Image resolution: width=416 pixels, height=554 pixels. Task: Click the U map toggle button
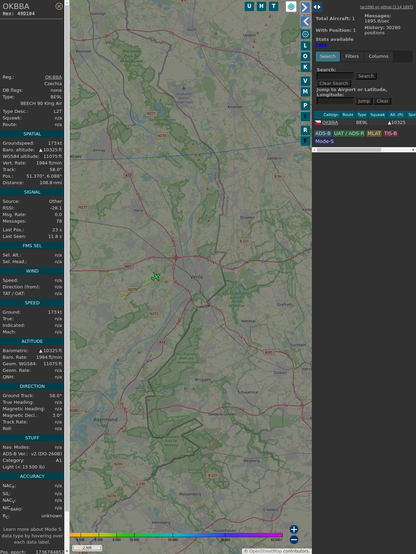pyautogui.click(x=249, y=6)
